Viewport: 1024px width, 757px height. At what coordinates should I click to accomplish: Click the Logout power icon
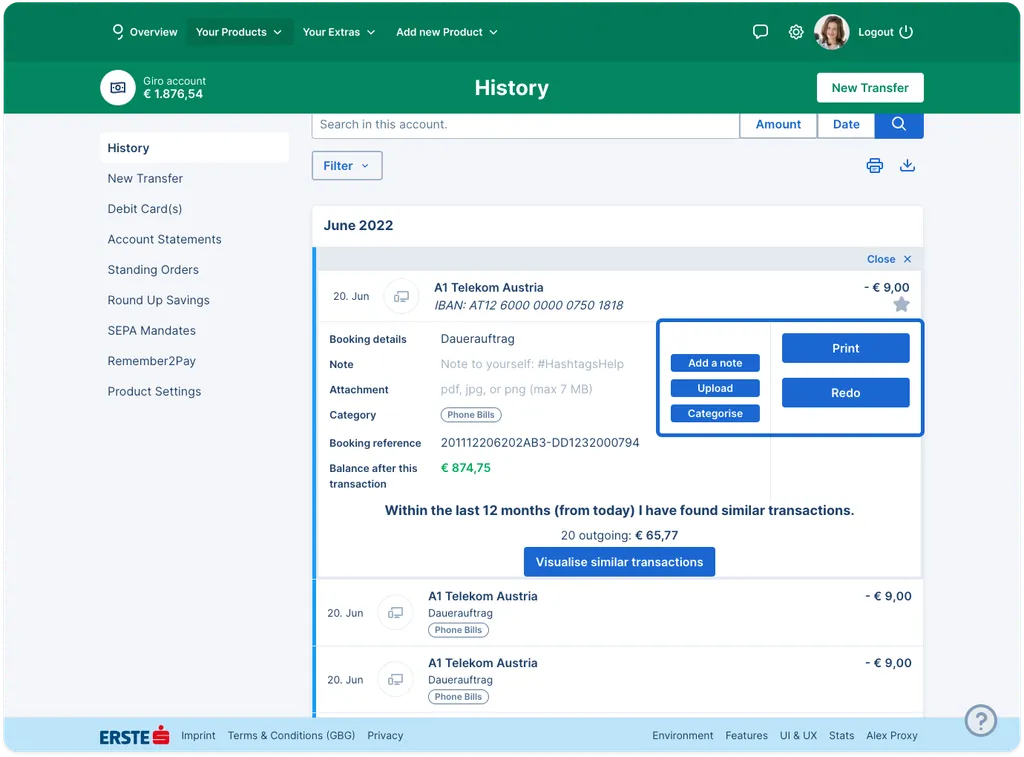tap(906, 32)
